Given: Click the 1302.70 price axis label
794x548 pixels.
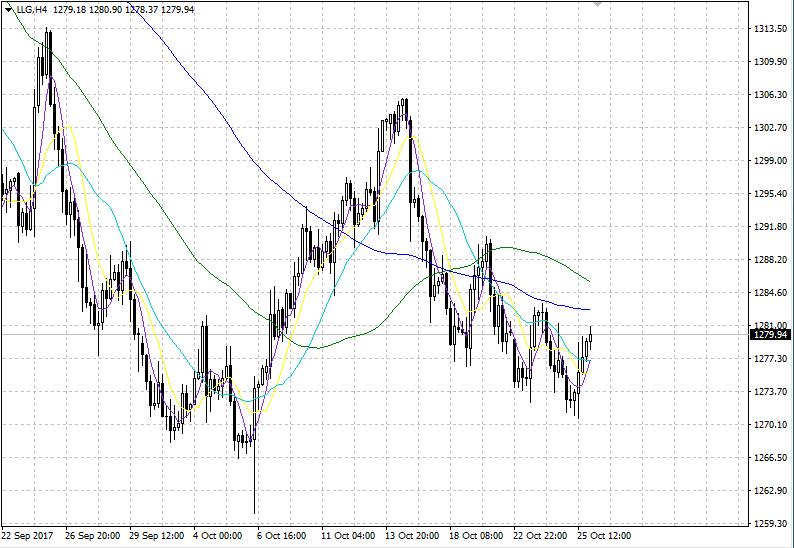Looking at the screenshot, I should click(770, 128).
